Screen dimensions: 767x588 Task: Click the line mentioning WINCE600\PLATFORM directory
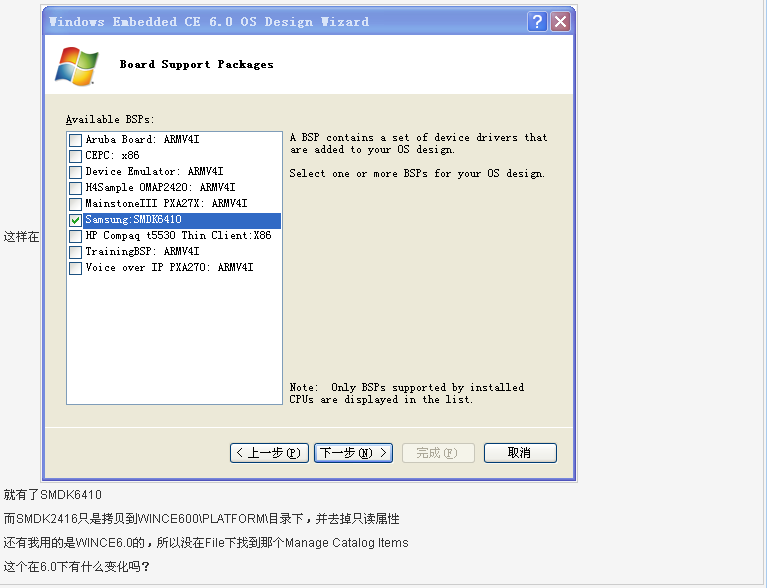tap(202, 519)
